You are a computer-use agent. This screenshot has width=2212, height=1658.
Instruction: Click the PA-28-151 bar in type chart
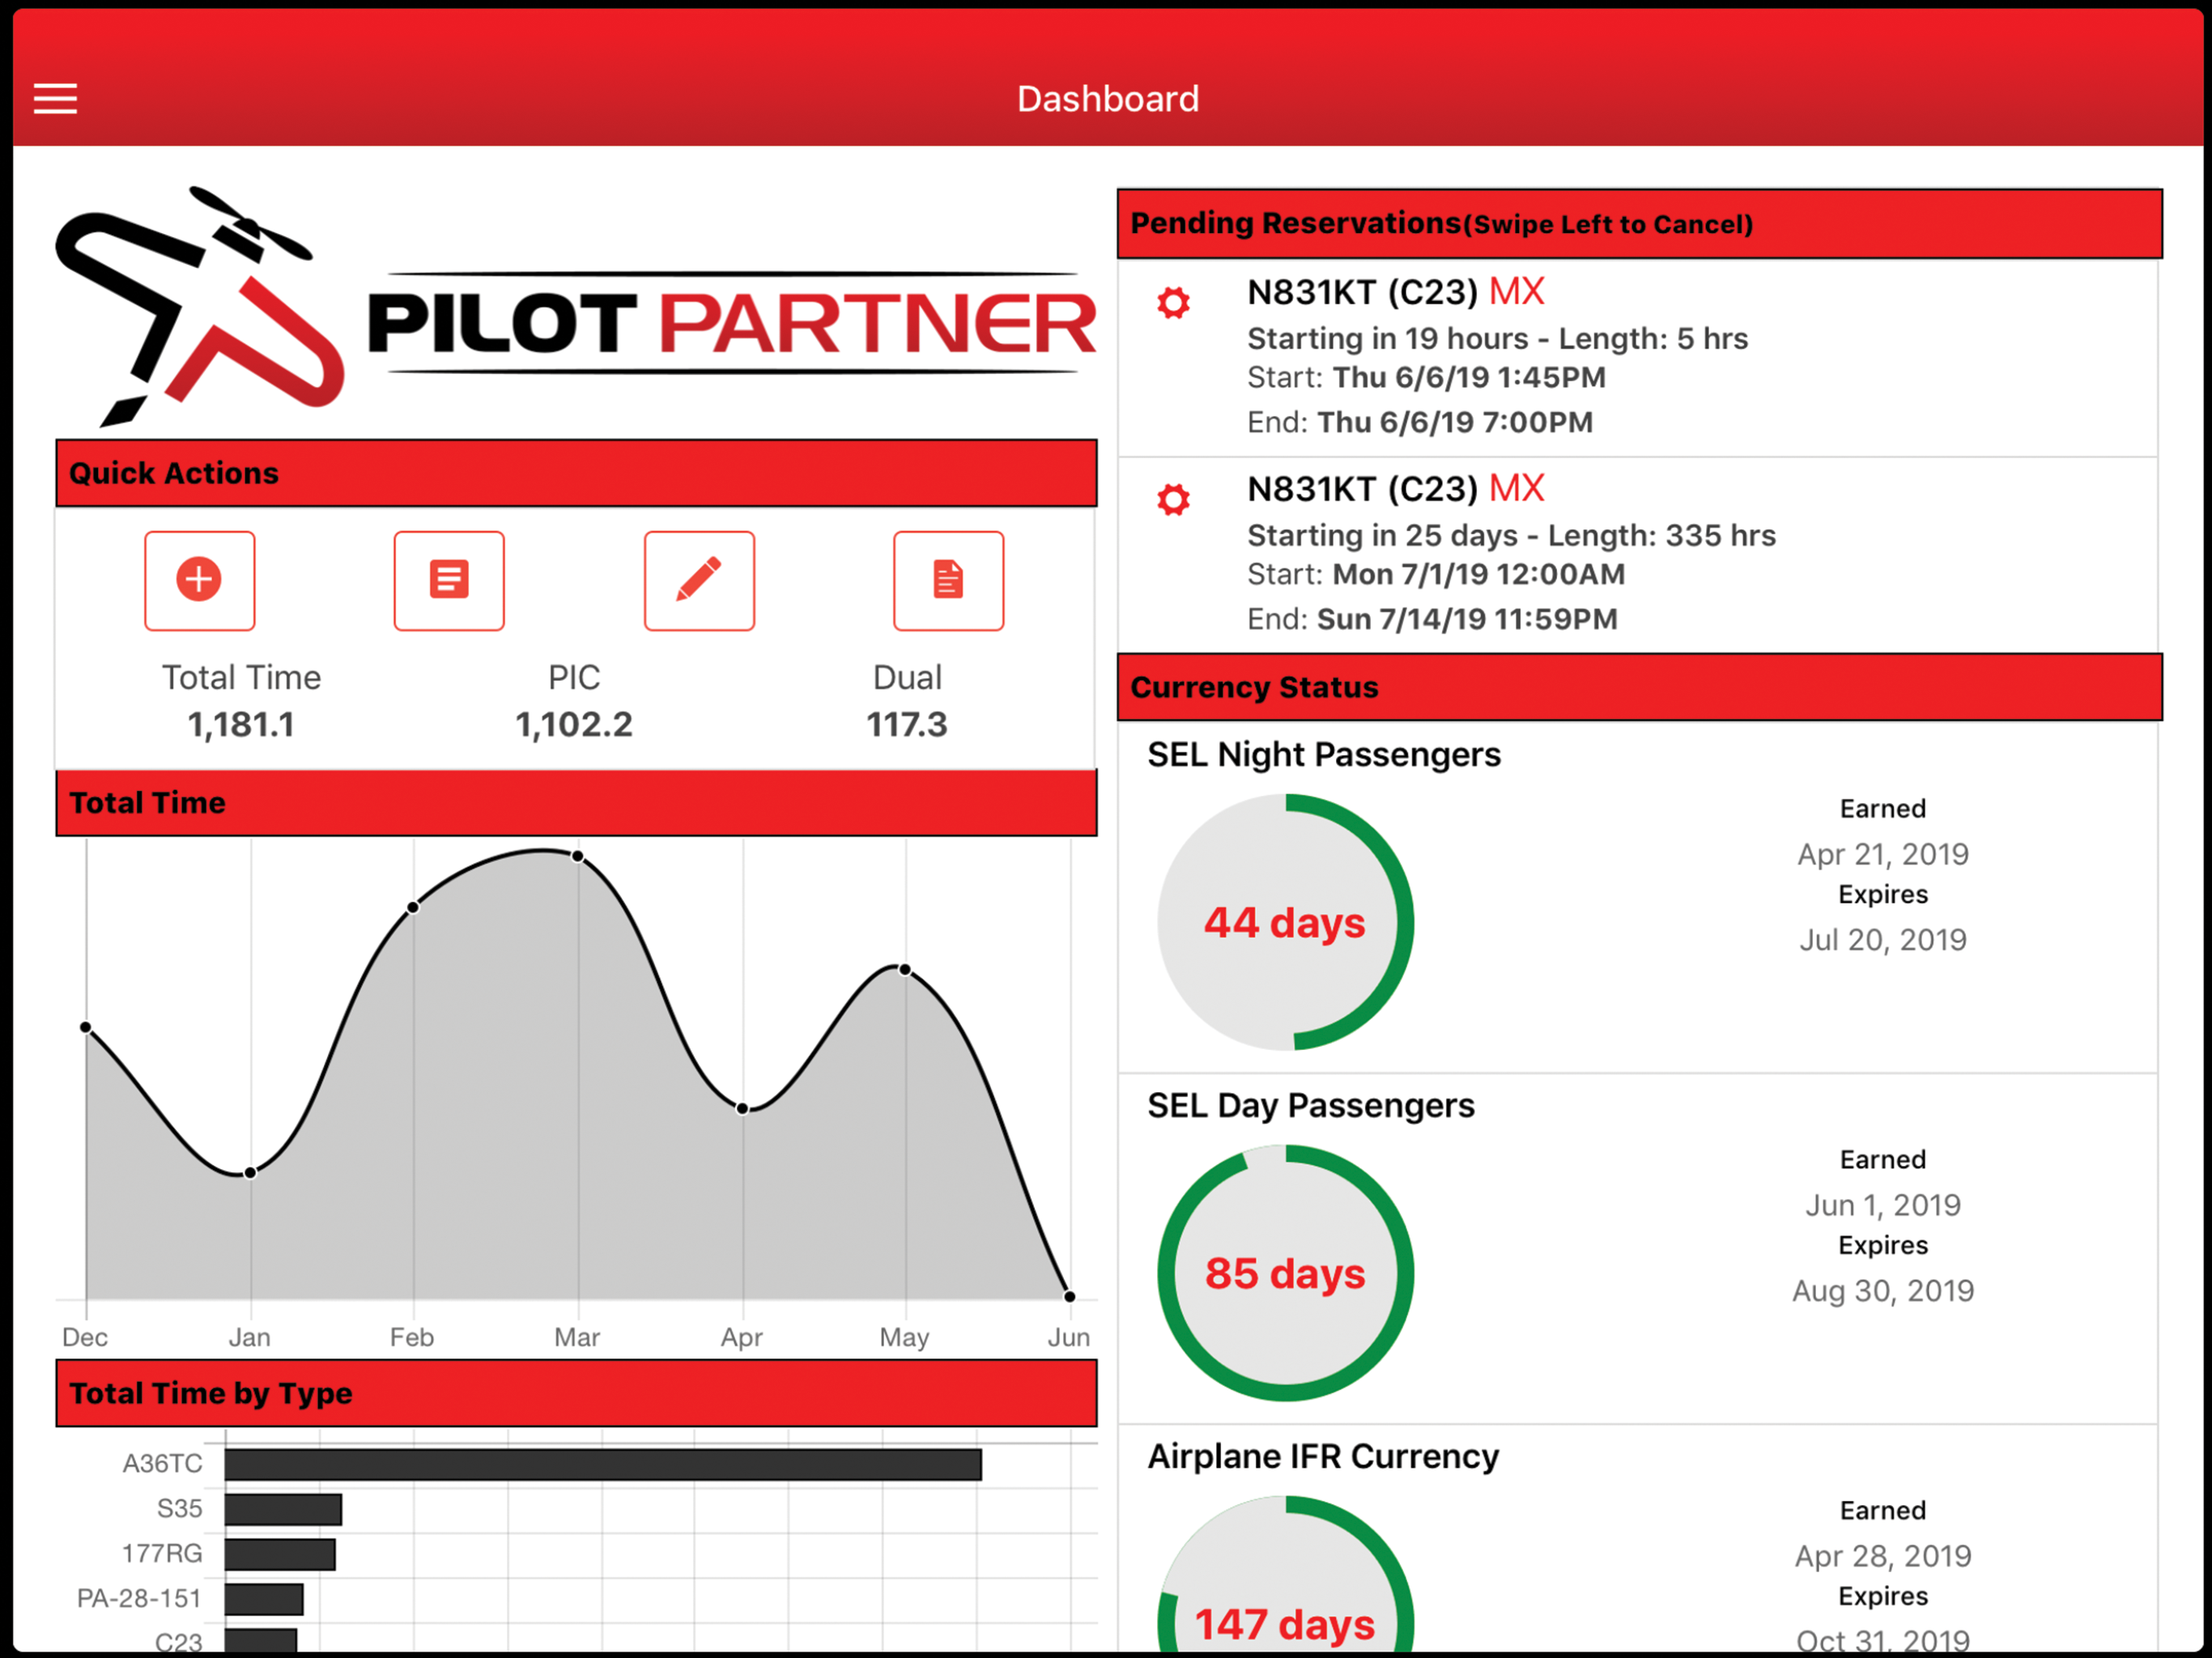pyautogui.click(x=264, y=1599)
